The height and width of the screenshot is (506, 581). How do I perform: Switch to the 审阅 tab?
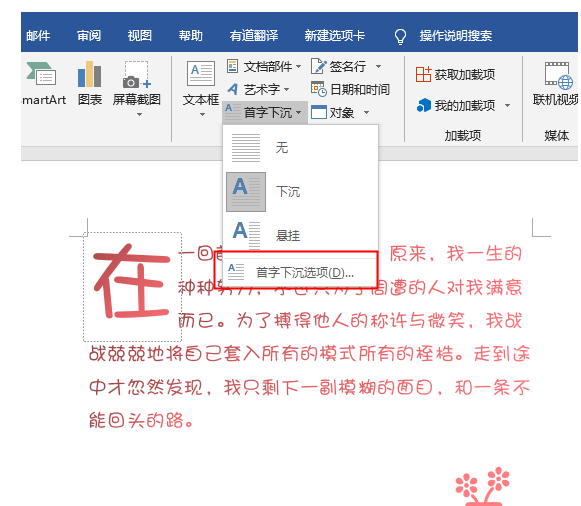pos(89,36)
